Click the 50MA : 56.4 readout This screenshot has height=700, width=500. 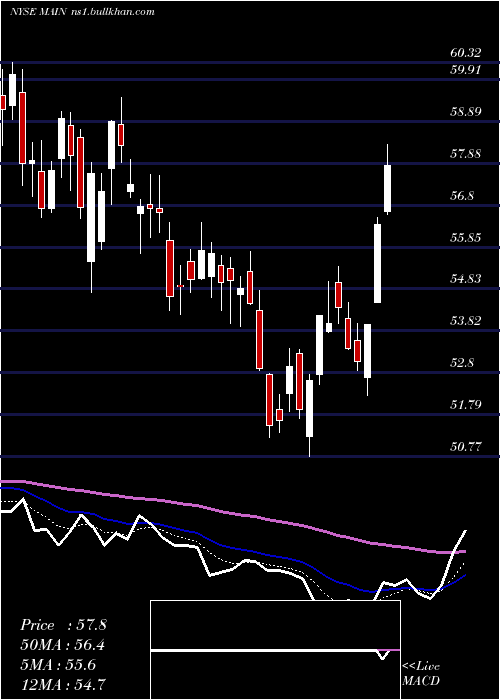[x=63, y=645]
